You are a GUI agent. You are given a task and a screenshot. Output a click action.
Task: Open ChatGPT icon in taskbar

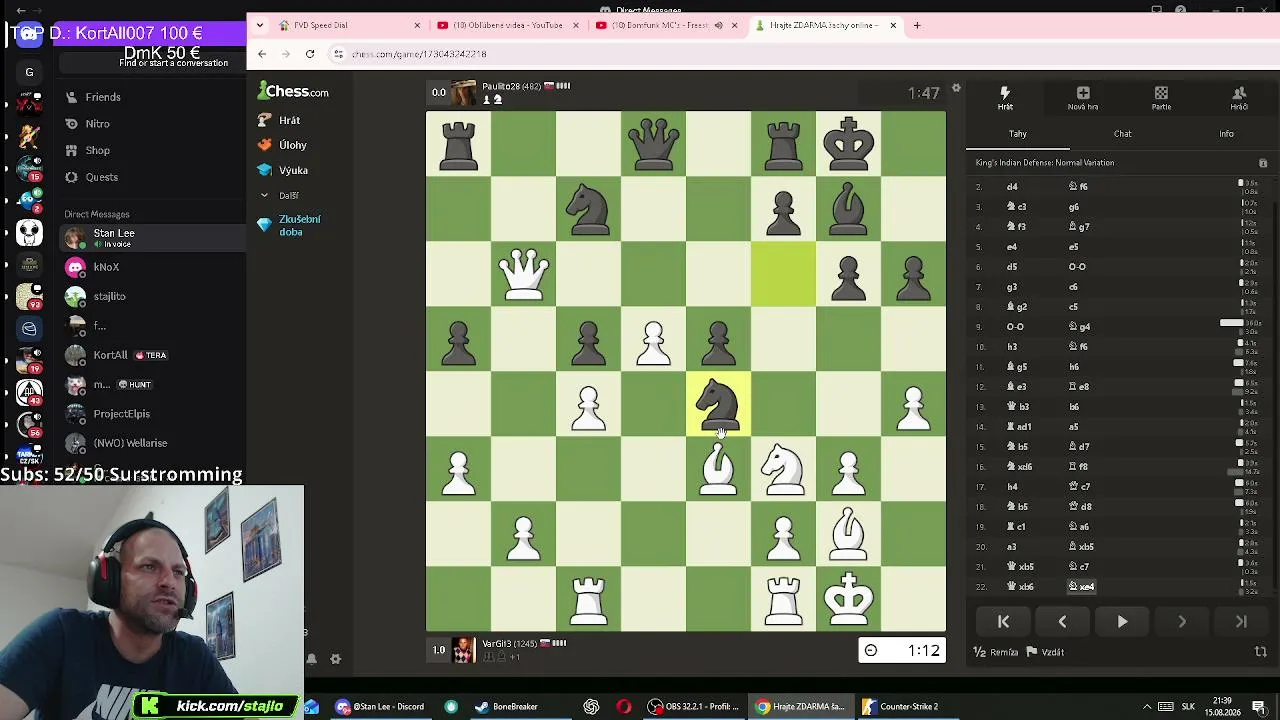591,707
